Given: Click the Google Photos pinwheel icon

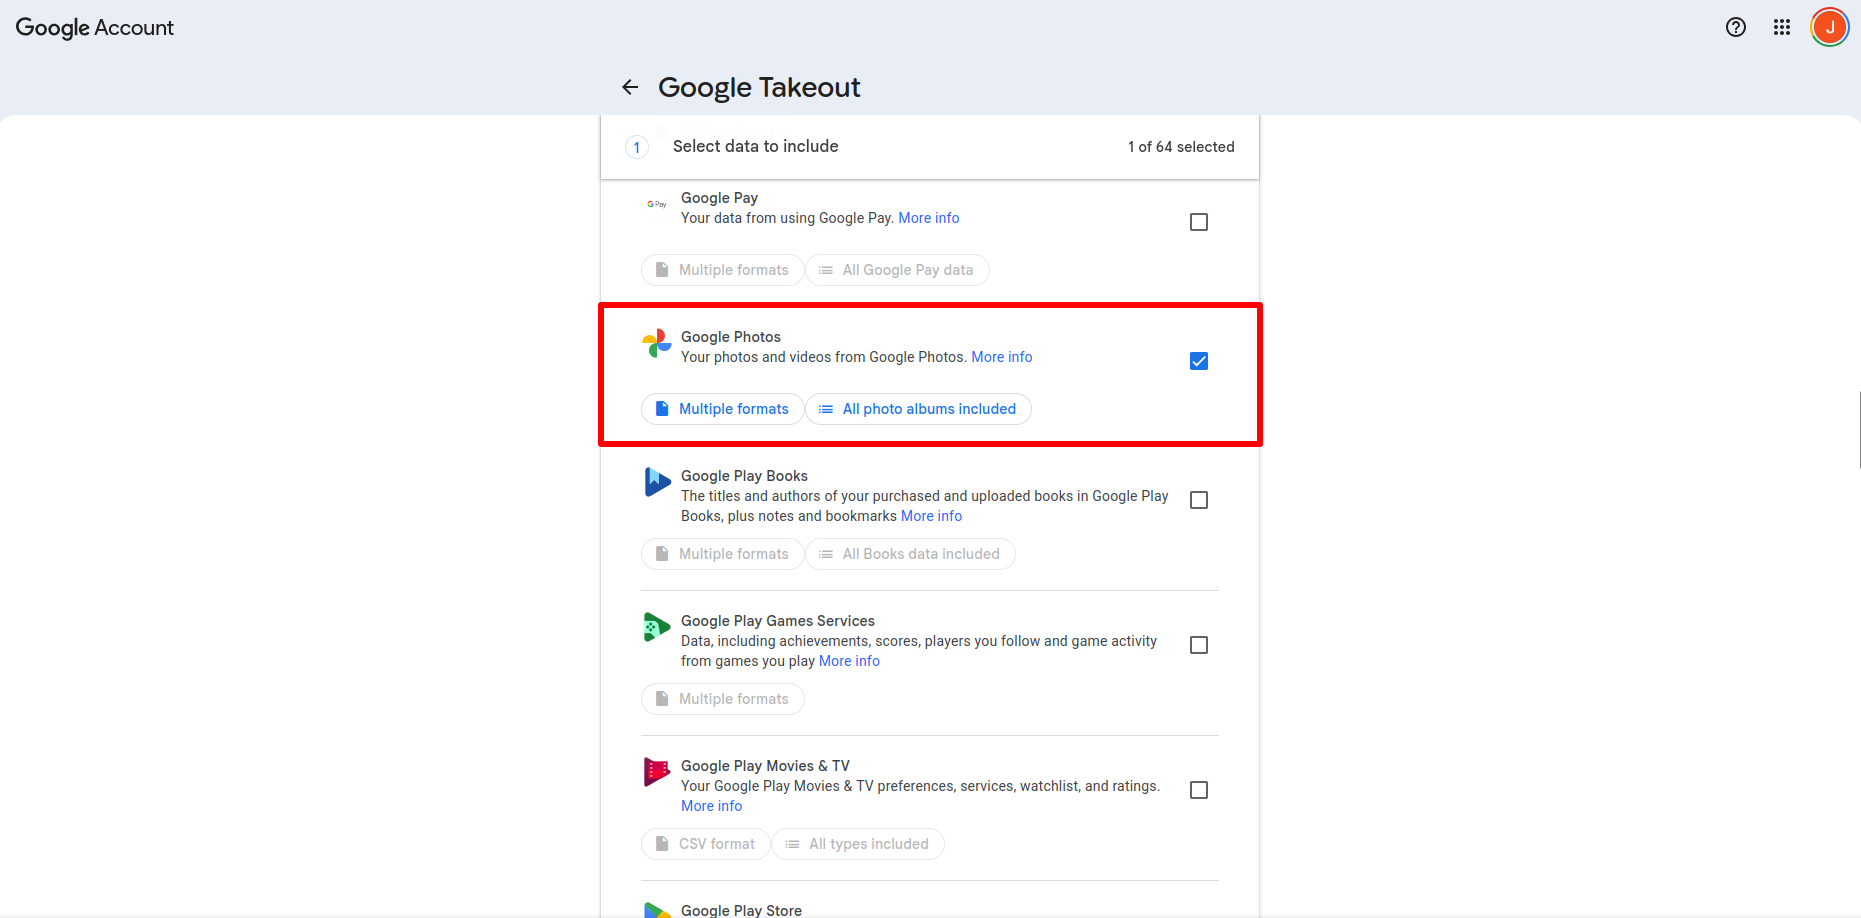Looking at the screenshot, I should pos(657,343).
